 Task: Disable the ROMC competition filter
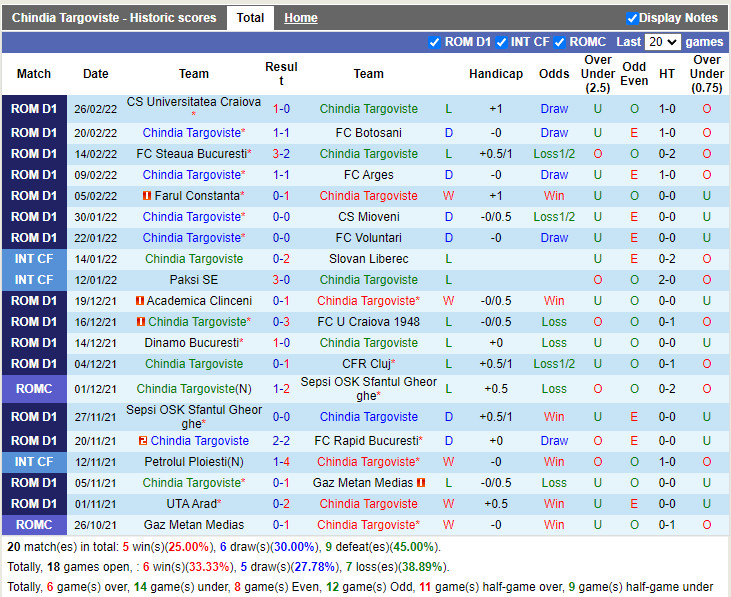click(559, 42)
